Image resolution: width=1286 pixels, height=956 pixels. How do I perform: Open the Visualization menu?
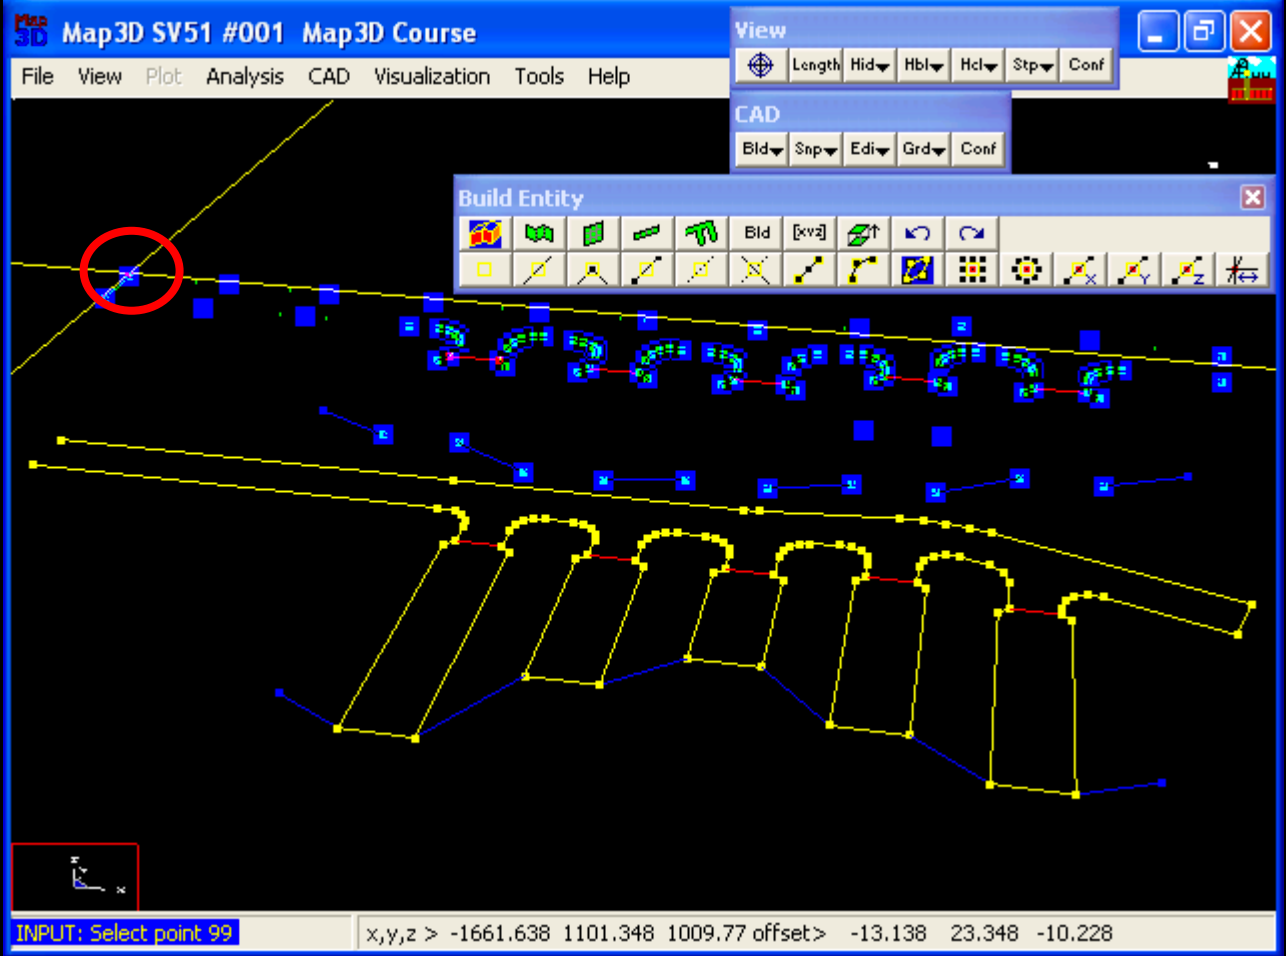pos(432,76)
